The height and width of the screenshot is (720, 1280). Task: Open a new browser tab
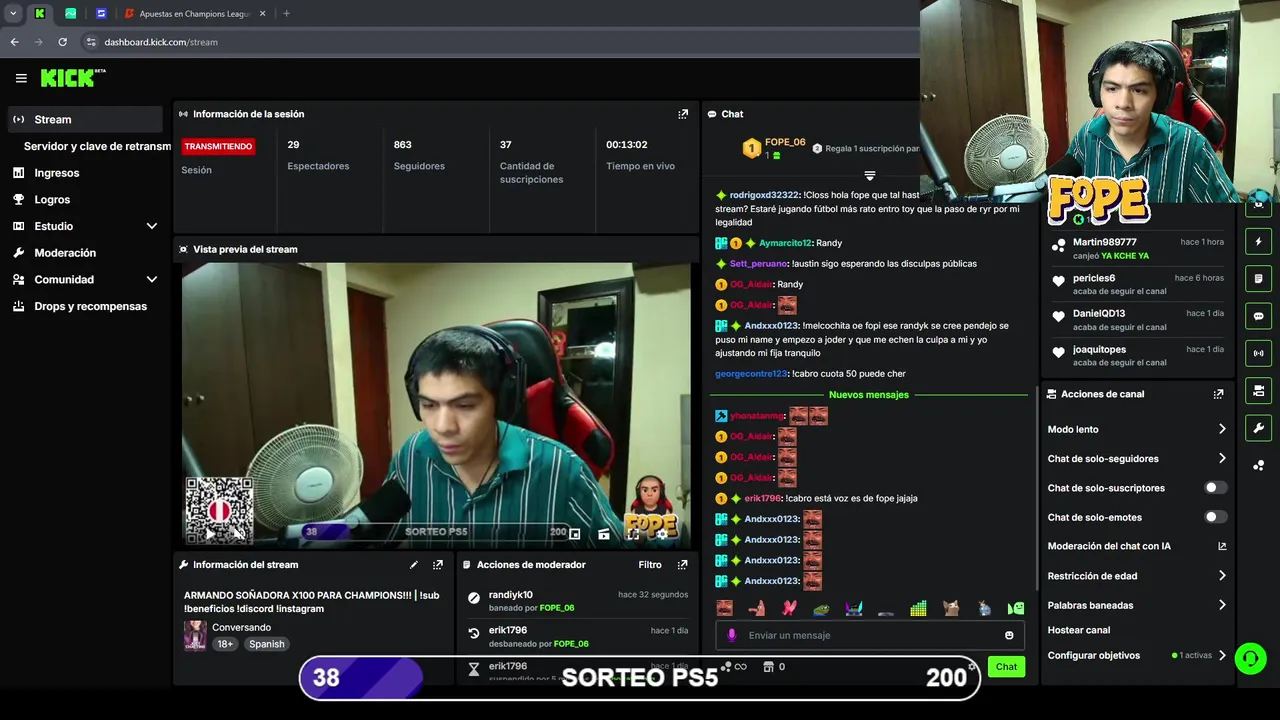click(x=286, y=14)
